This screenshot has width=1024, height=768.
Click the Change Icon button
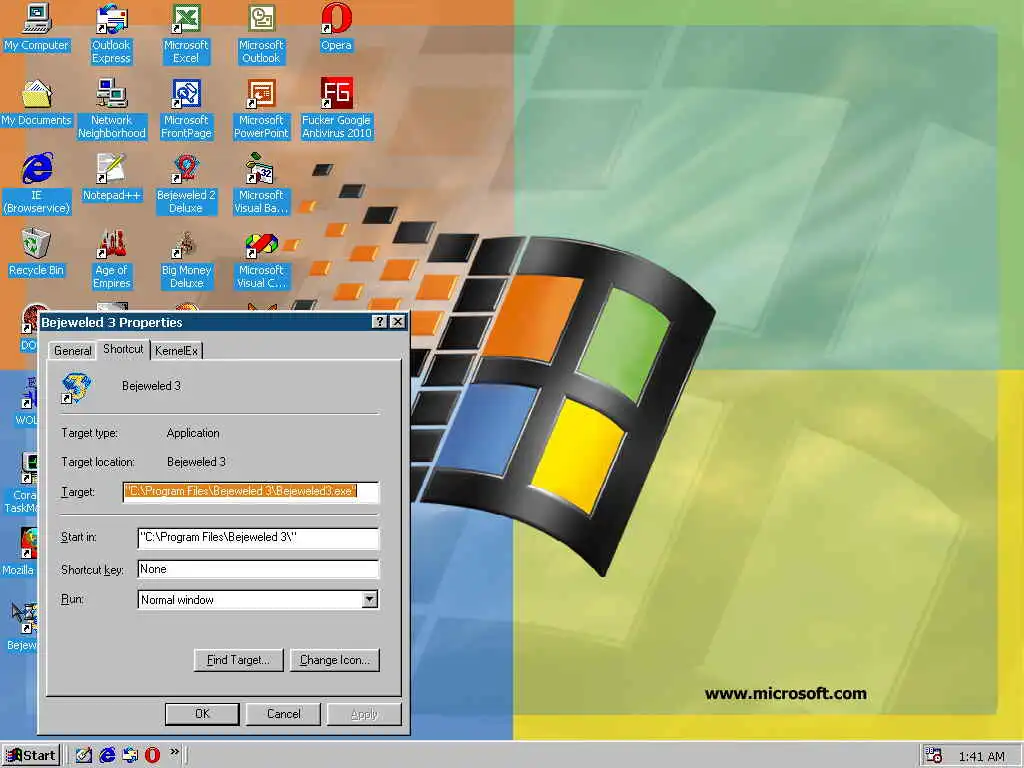tap(335, 660)
